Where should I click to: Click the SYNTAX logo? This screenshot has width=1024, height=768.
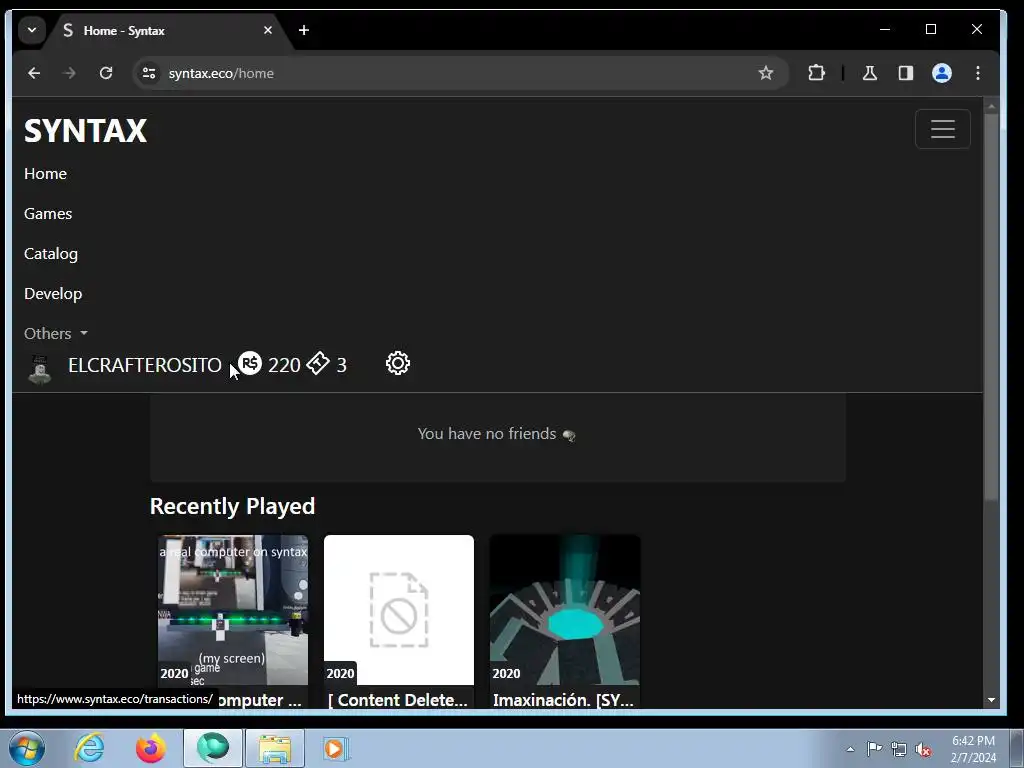coord(86,131)
